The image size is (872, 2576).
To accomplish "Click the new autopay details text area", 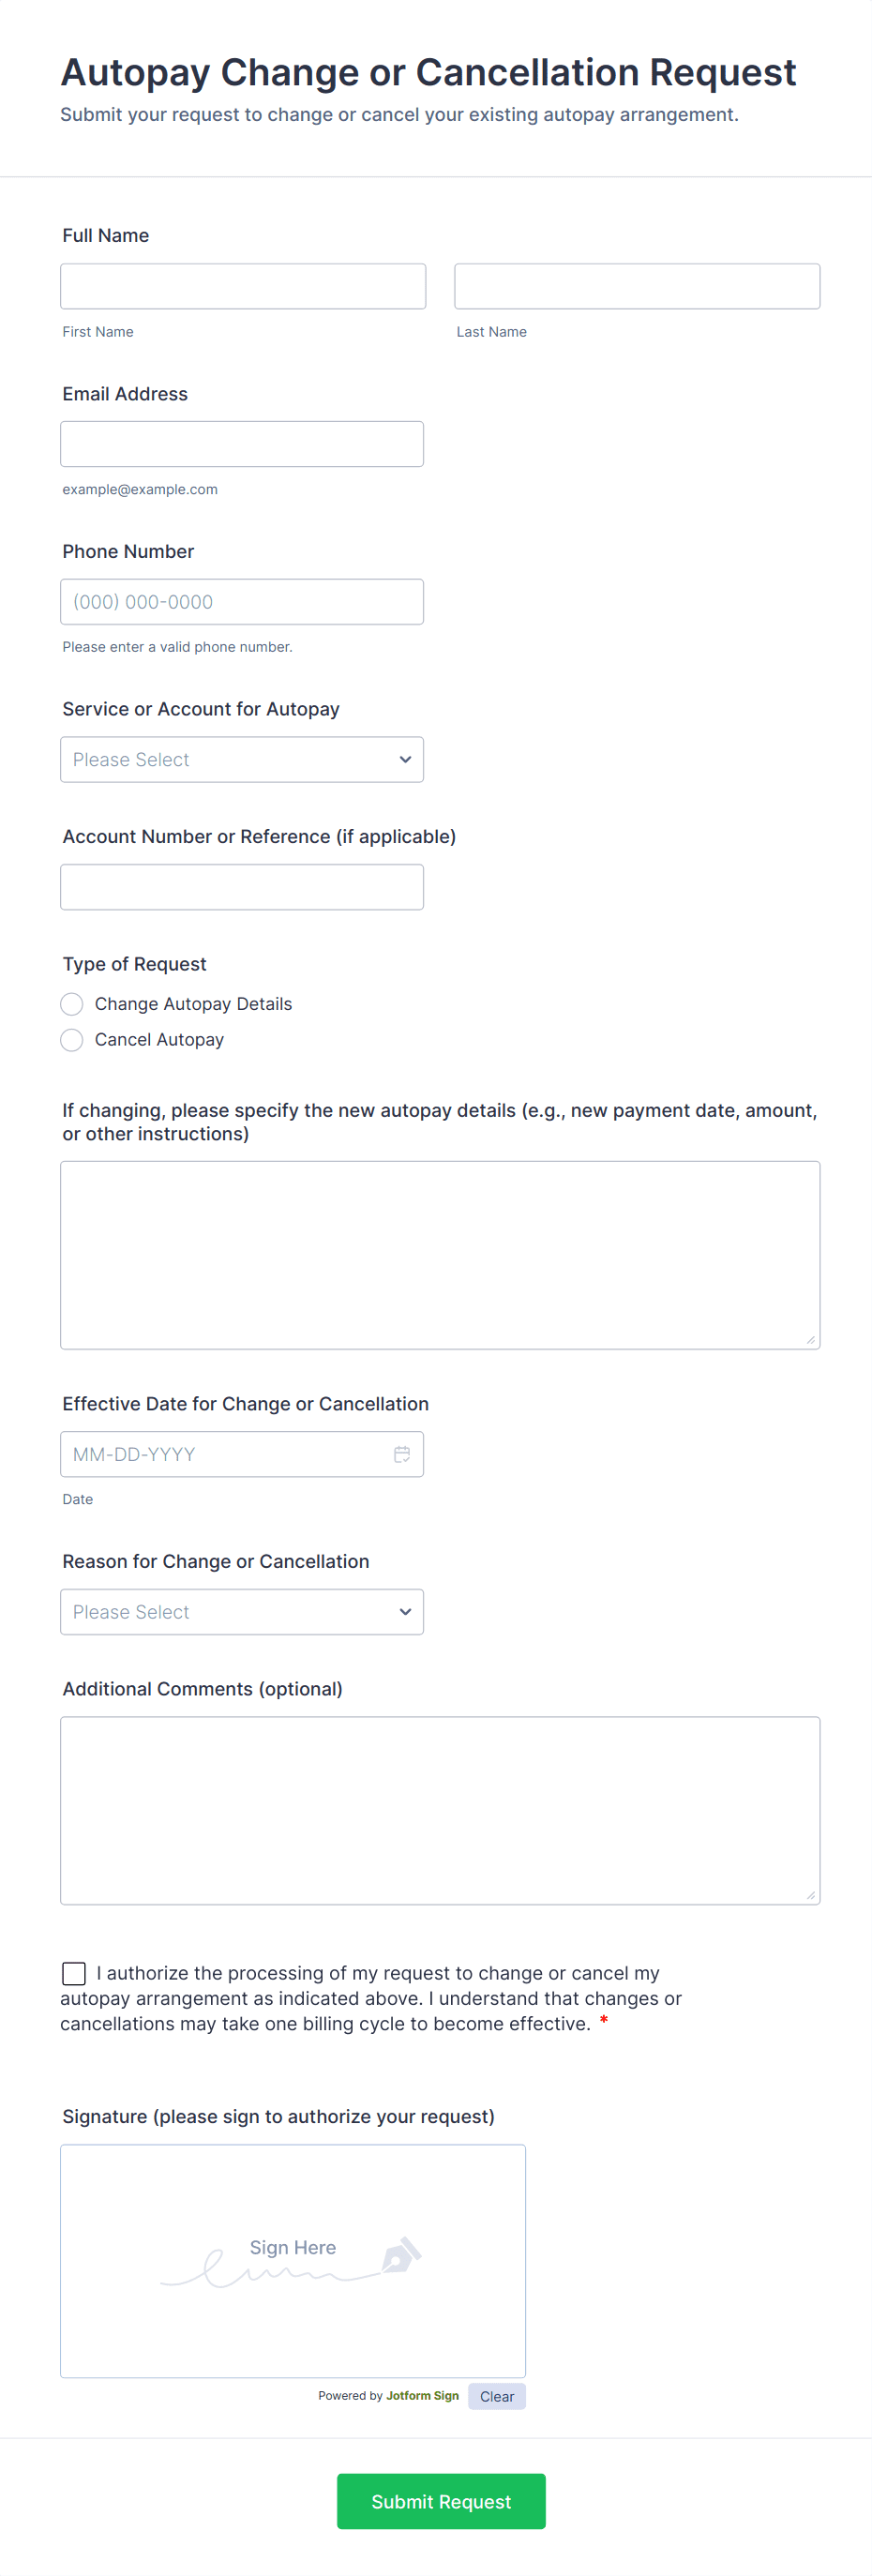I will coord(440,1255).
